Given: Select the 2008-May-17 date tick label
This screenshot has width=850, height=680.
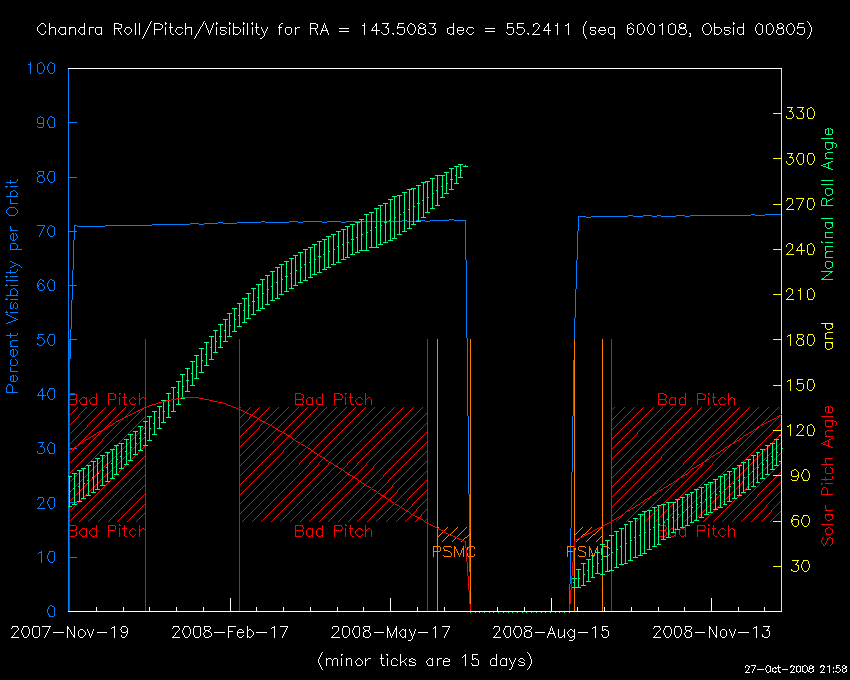Looking at the screenshot, I should click(389, 632).
